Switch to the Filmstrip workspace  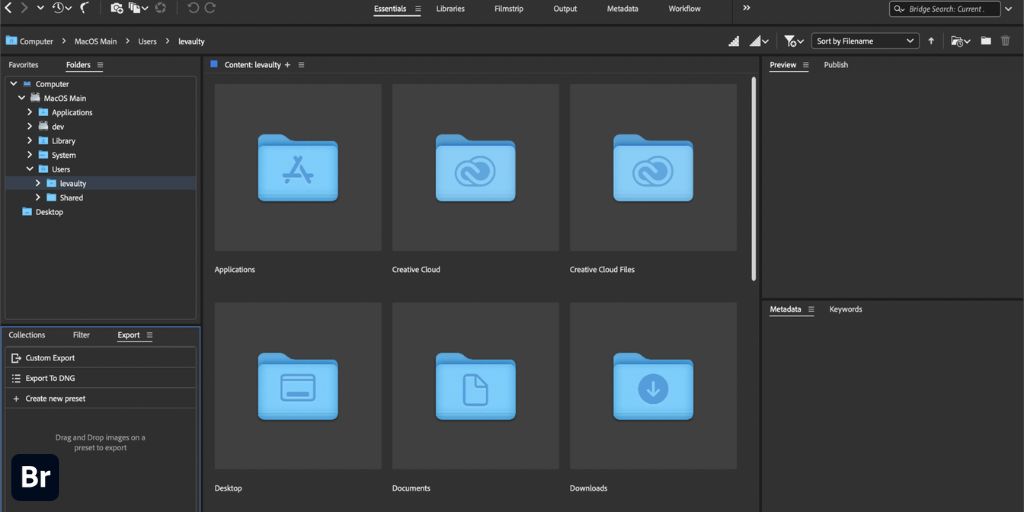pyautogui.click(x=509, y=9)
